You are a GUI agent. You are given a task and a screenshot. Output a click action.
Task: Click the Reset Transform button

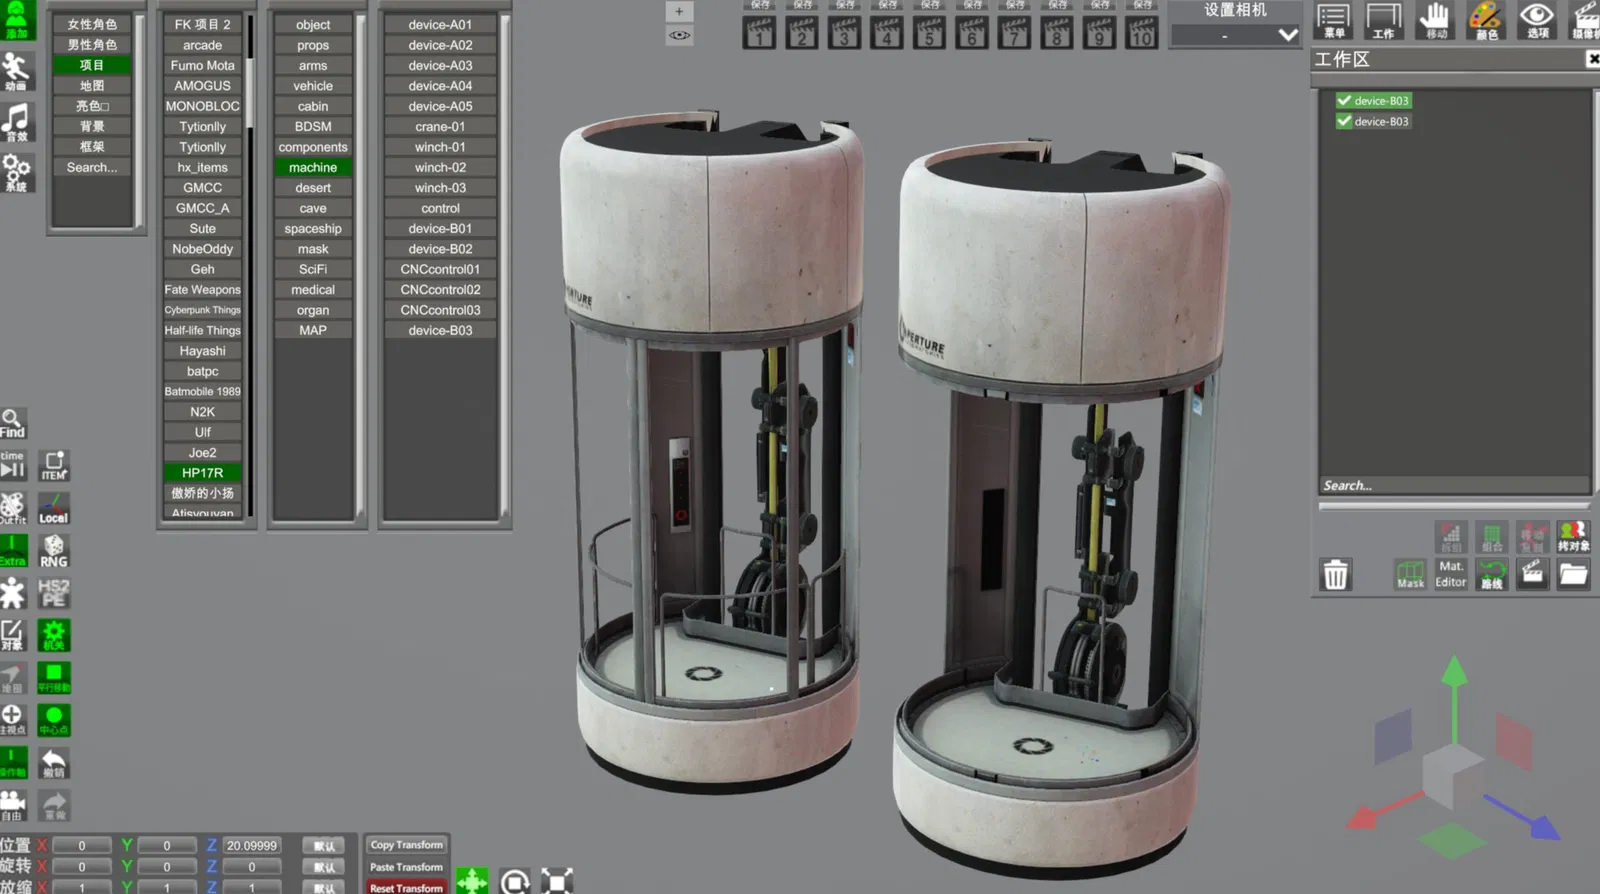point(406,887)
